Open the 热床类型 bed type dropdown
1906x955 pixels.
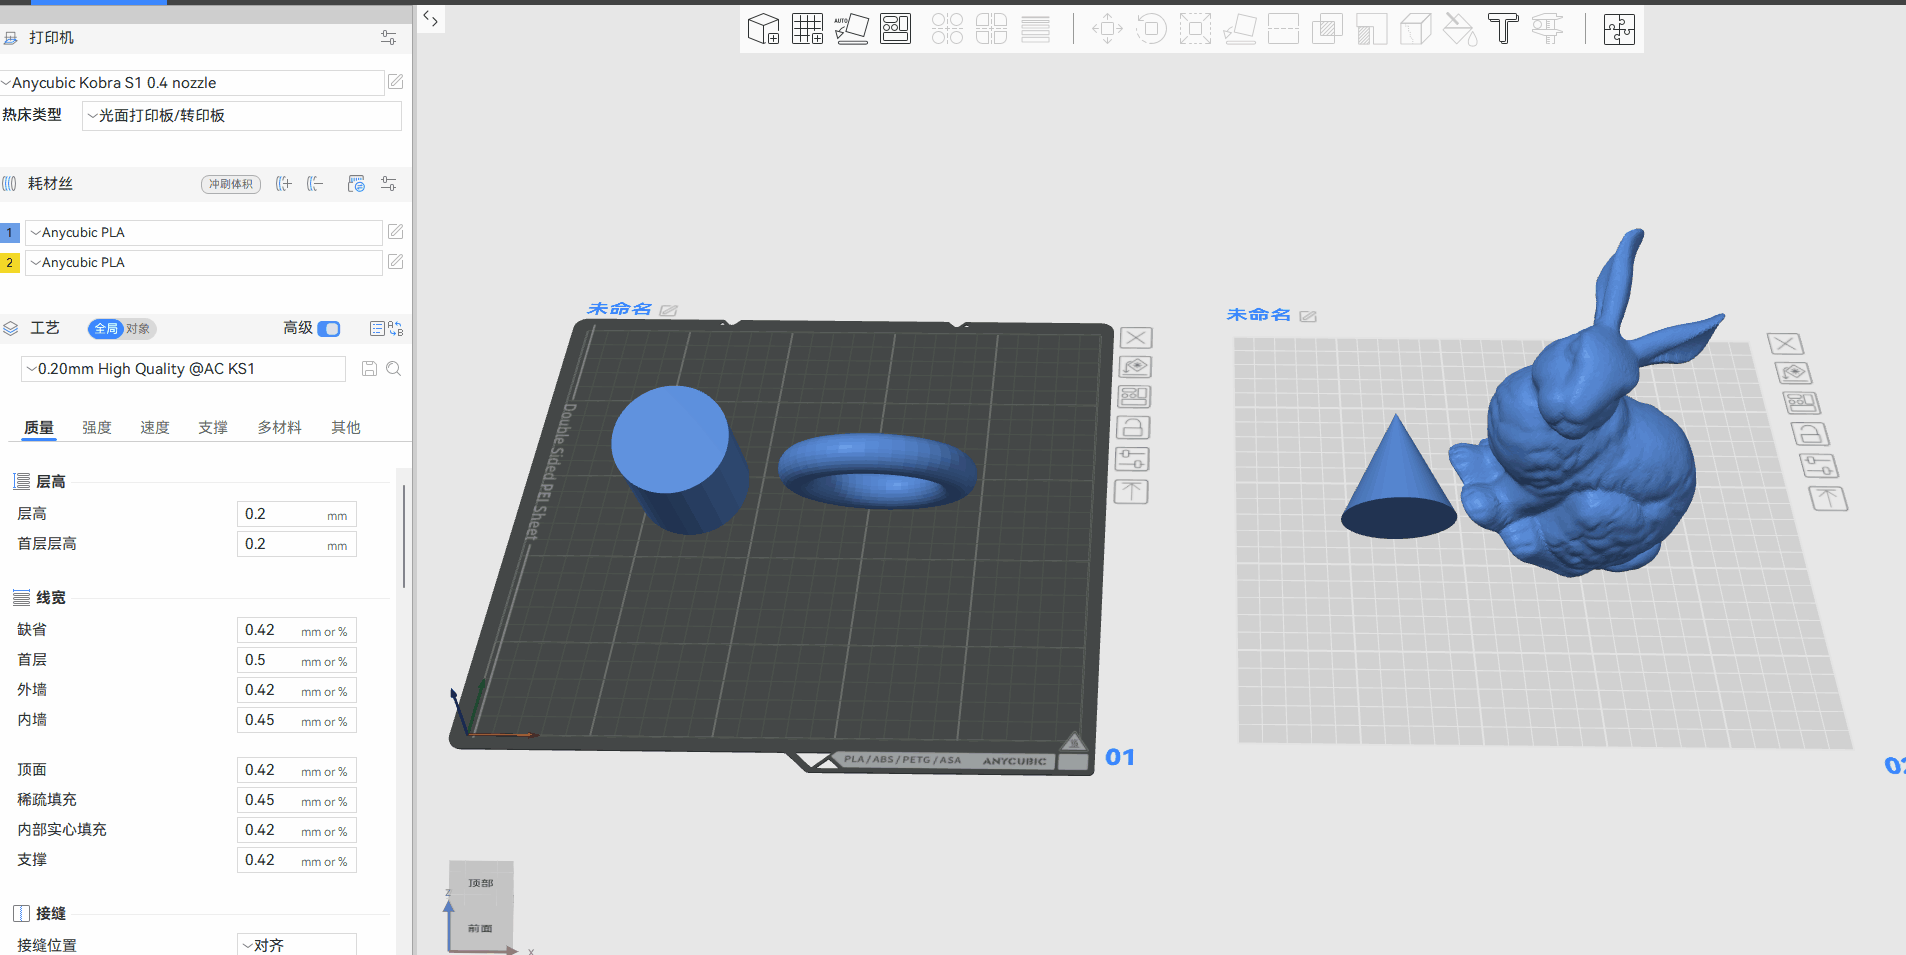point(242,116)
